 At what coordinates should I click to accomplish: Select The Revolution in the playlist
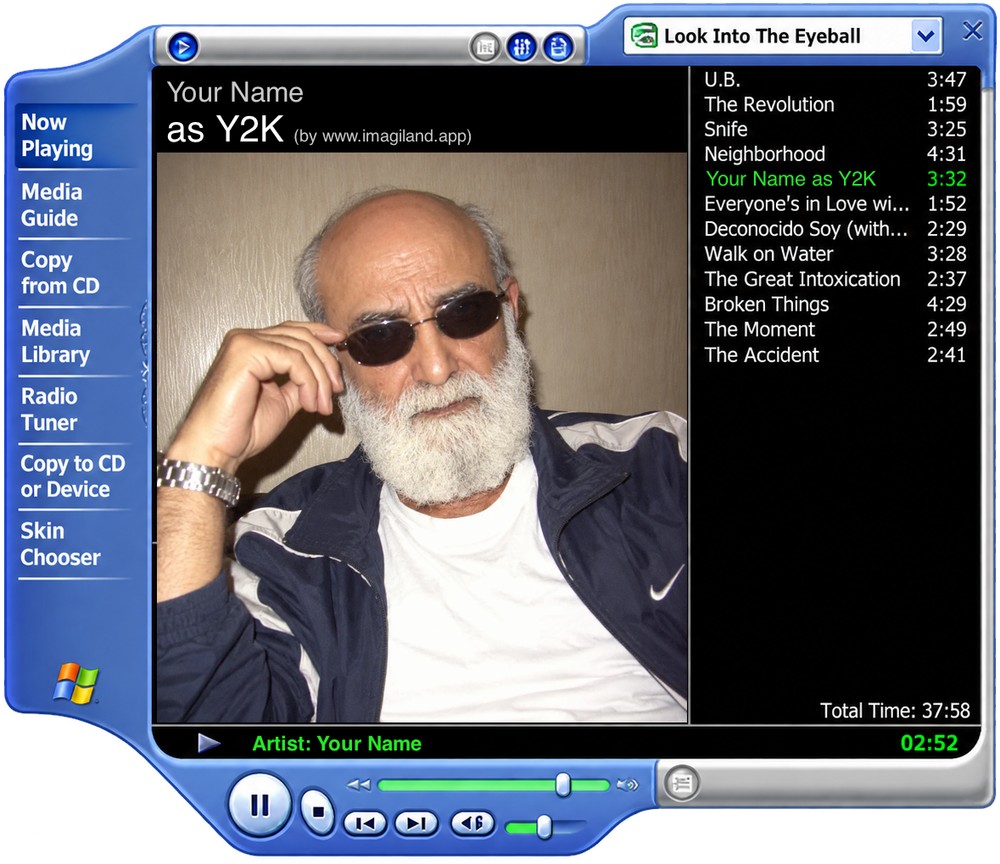click(835, 105)
